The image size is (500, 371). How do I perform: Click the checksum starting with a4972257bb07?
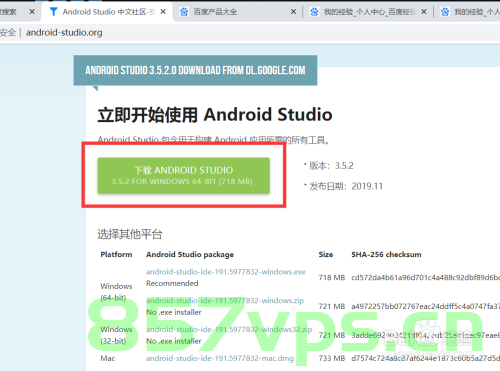tap(426, 306)
